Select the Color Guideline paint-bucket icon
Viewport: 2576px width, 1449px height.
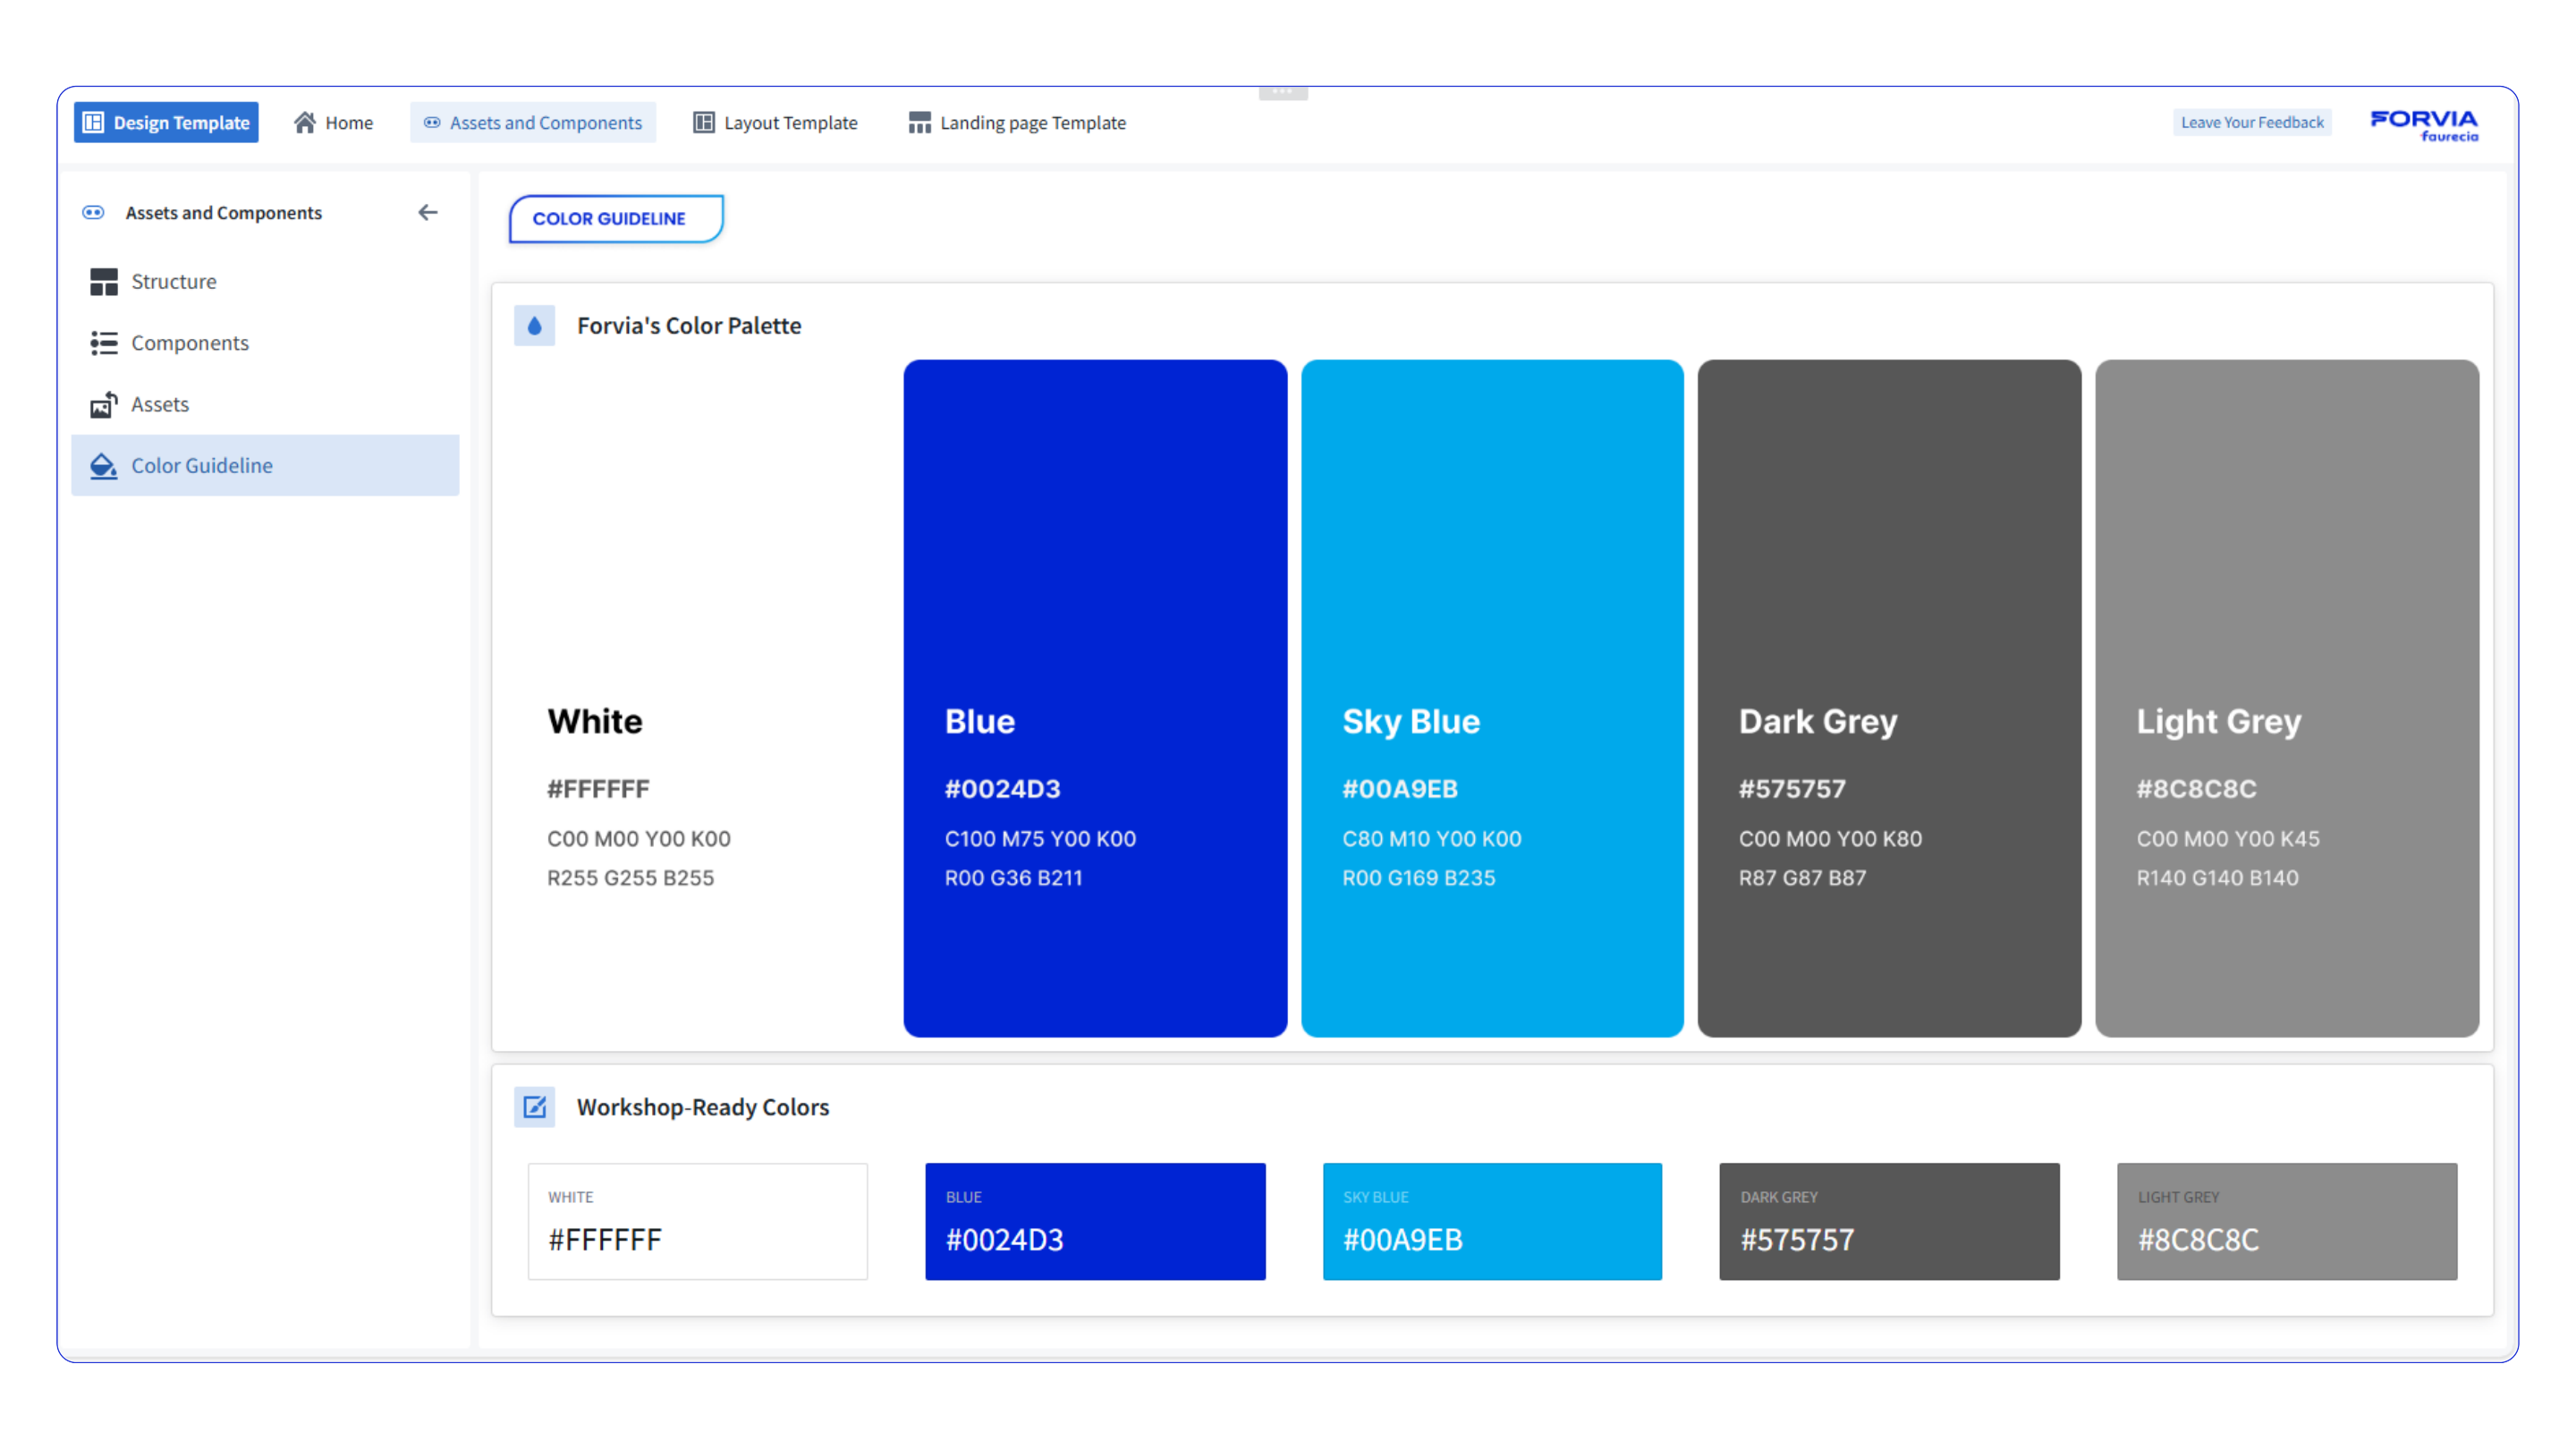click(x=104, y=465)
